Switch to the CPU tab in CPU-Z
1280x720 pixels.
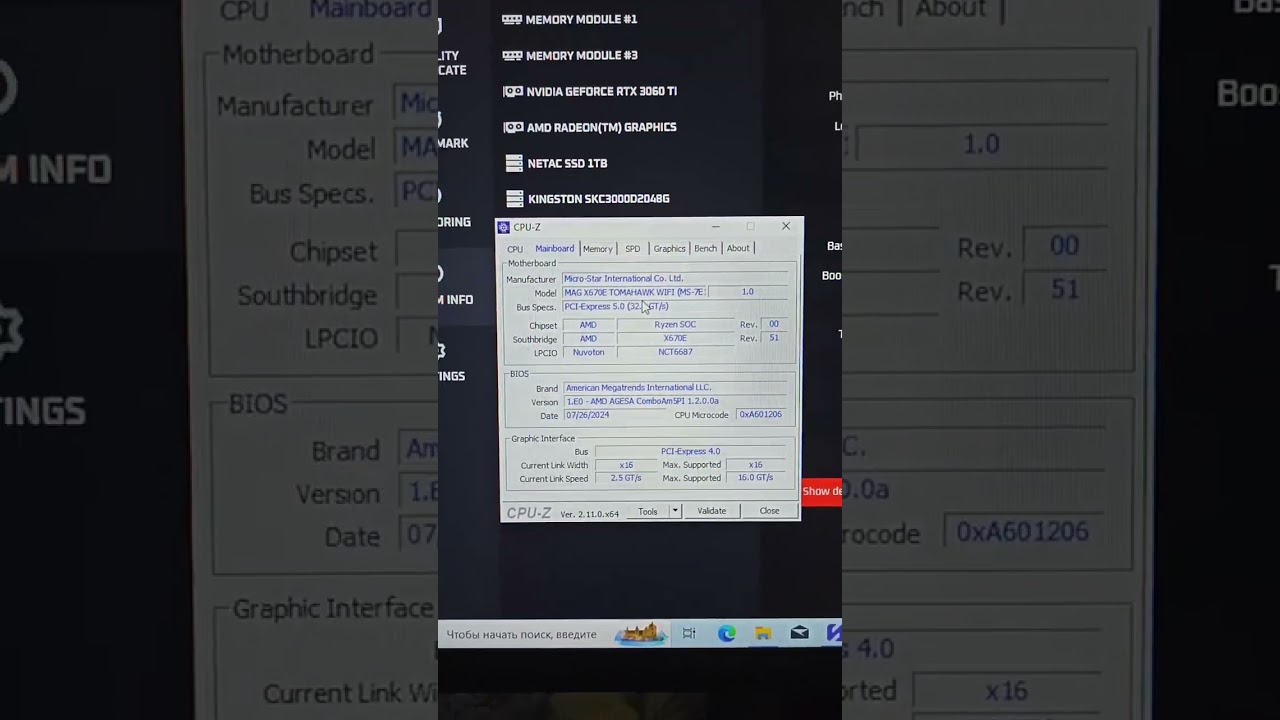pos(515,249)
